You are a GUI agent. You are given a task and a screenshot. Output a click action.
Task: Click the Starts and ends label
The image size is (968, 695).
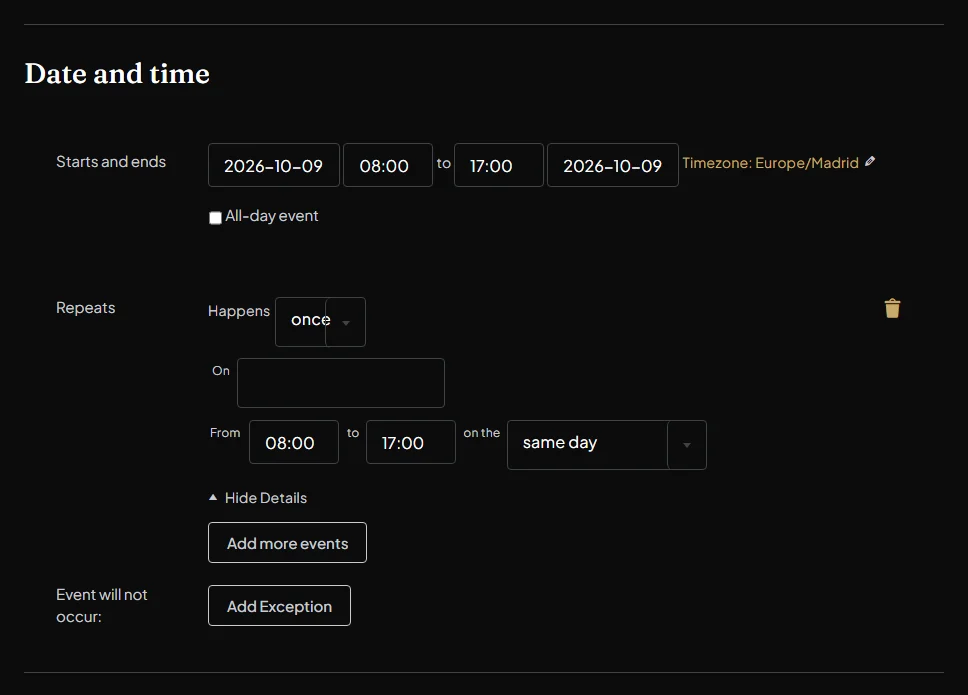(111, 162)
